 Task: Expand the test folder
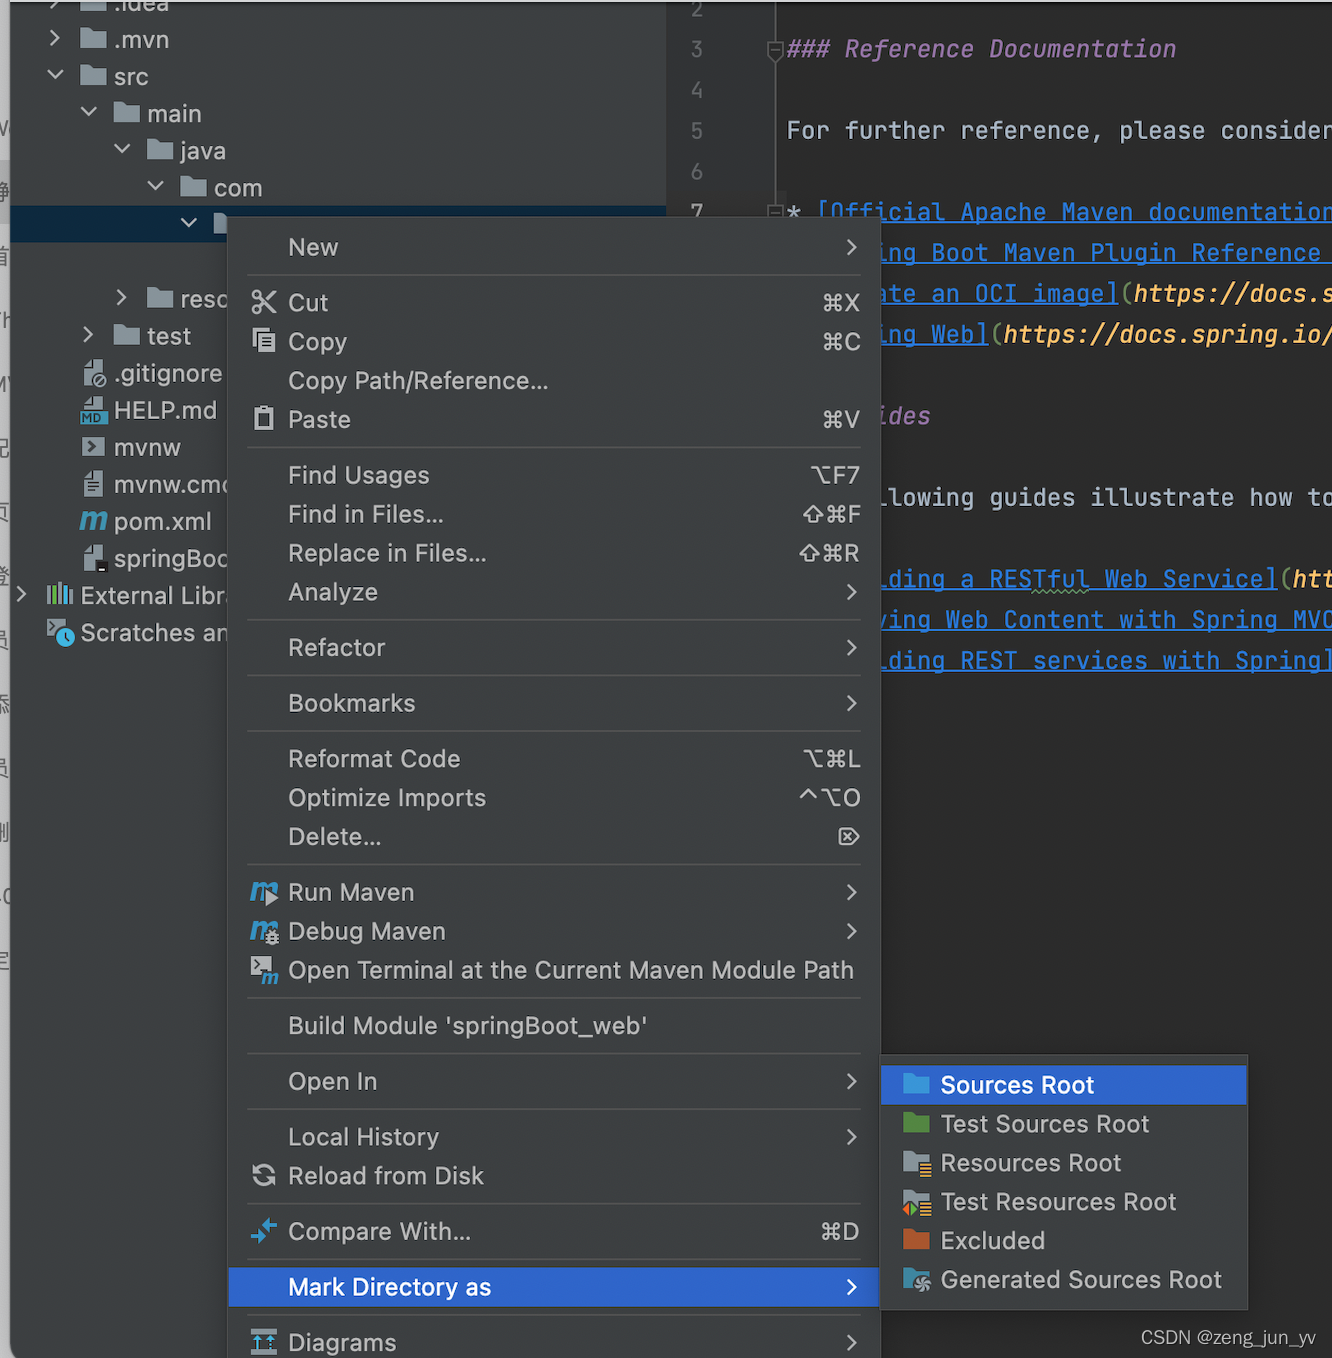(x=89, y=335)
